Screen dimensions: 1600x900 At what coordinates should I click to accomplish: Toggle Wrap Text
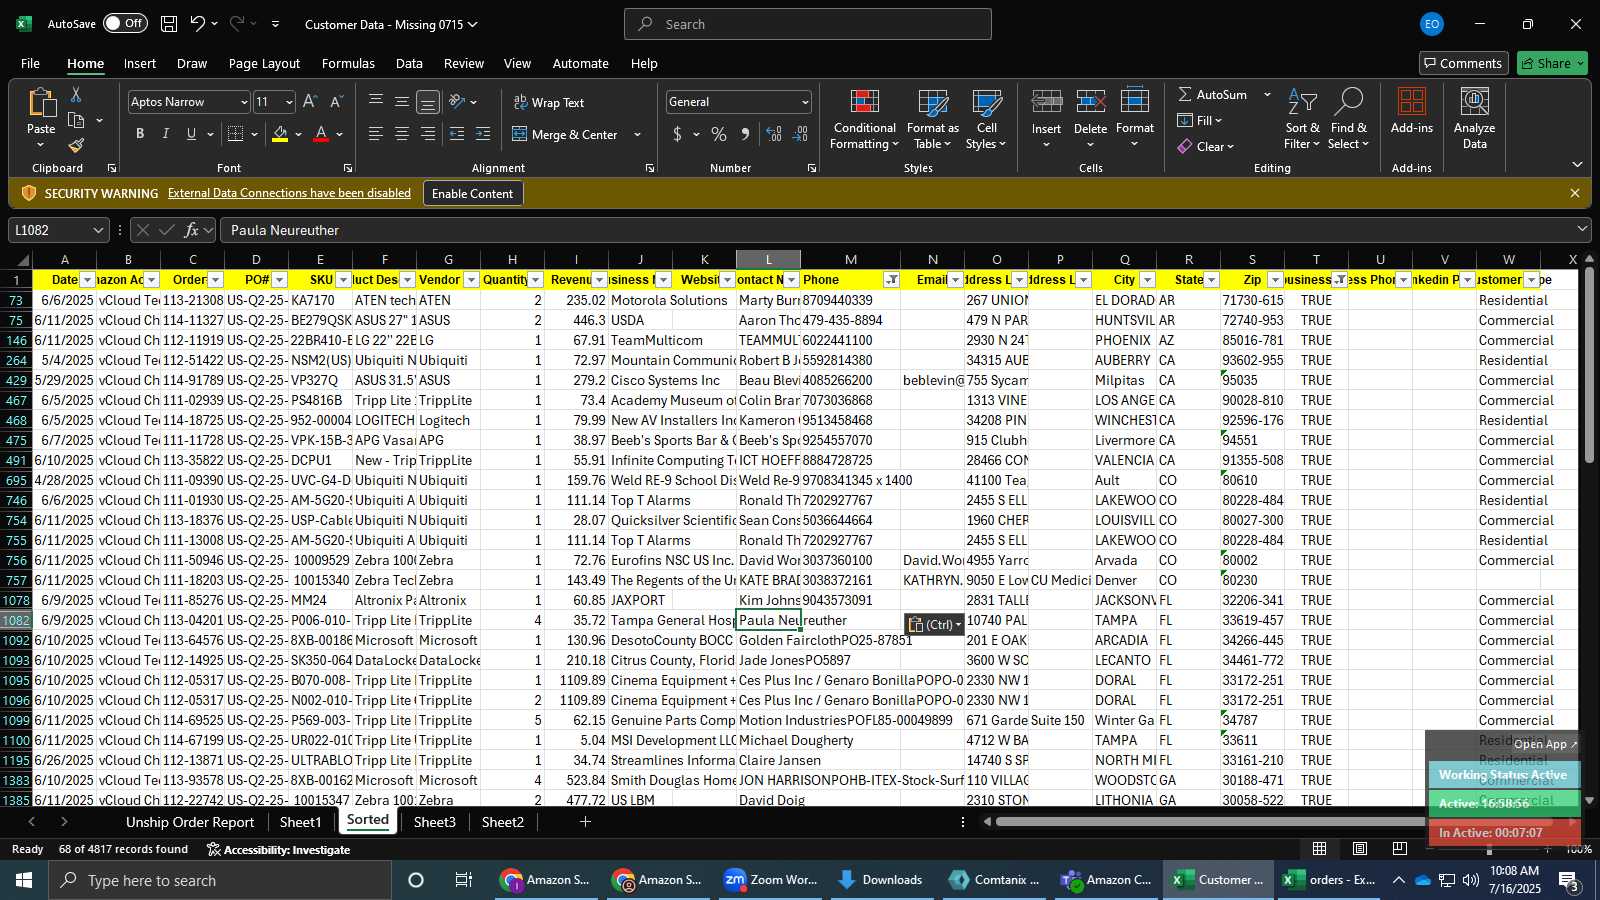549,102
